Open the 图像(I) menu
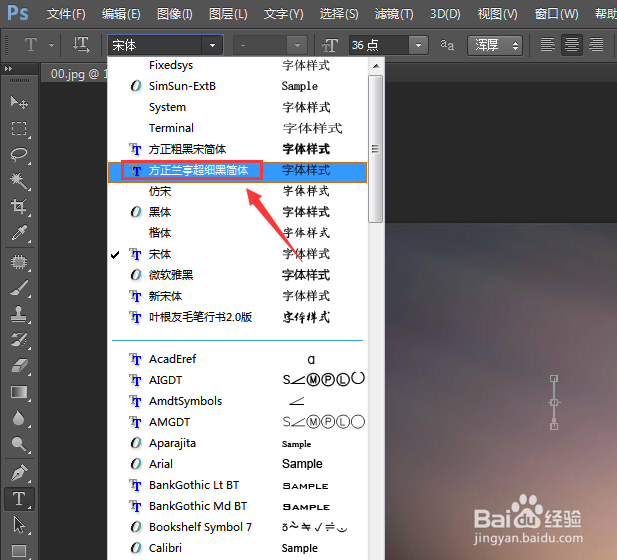 [174, 14]
